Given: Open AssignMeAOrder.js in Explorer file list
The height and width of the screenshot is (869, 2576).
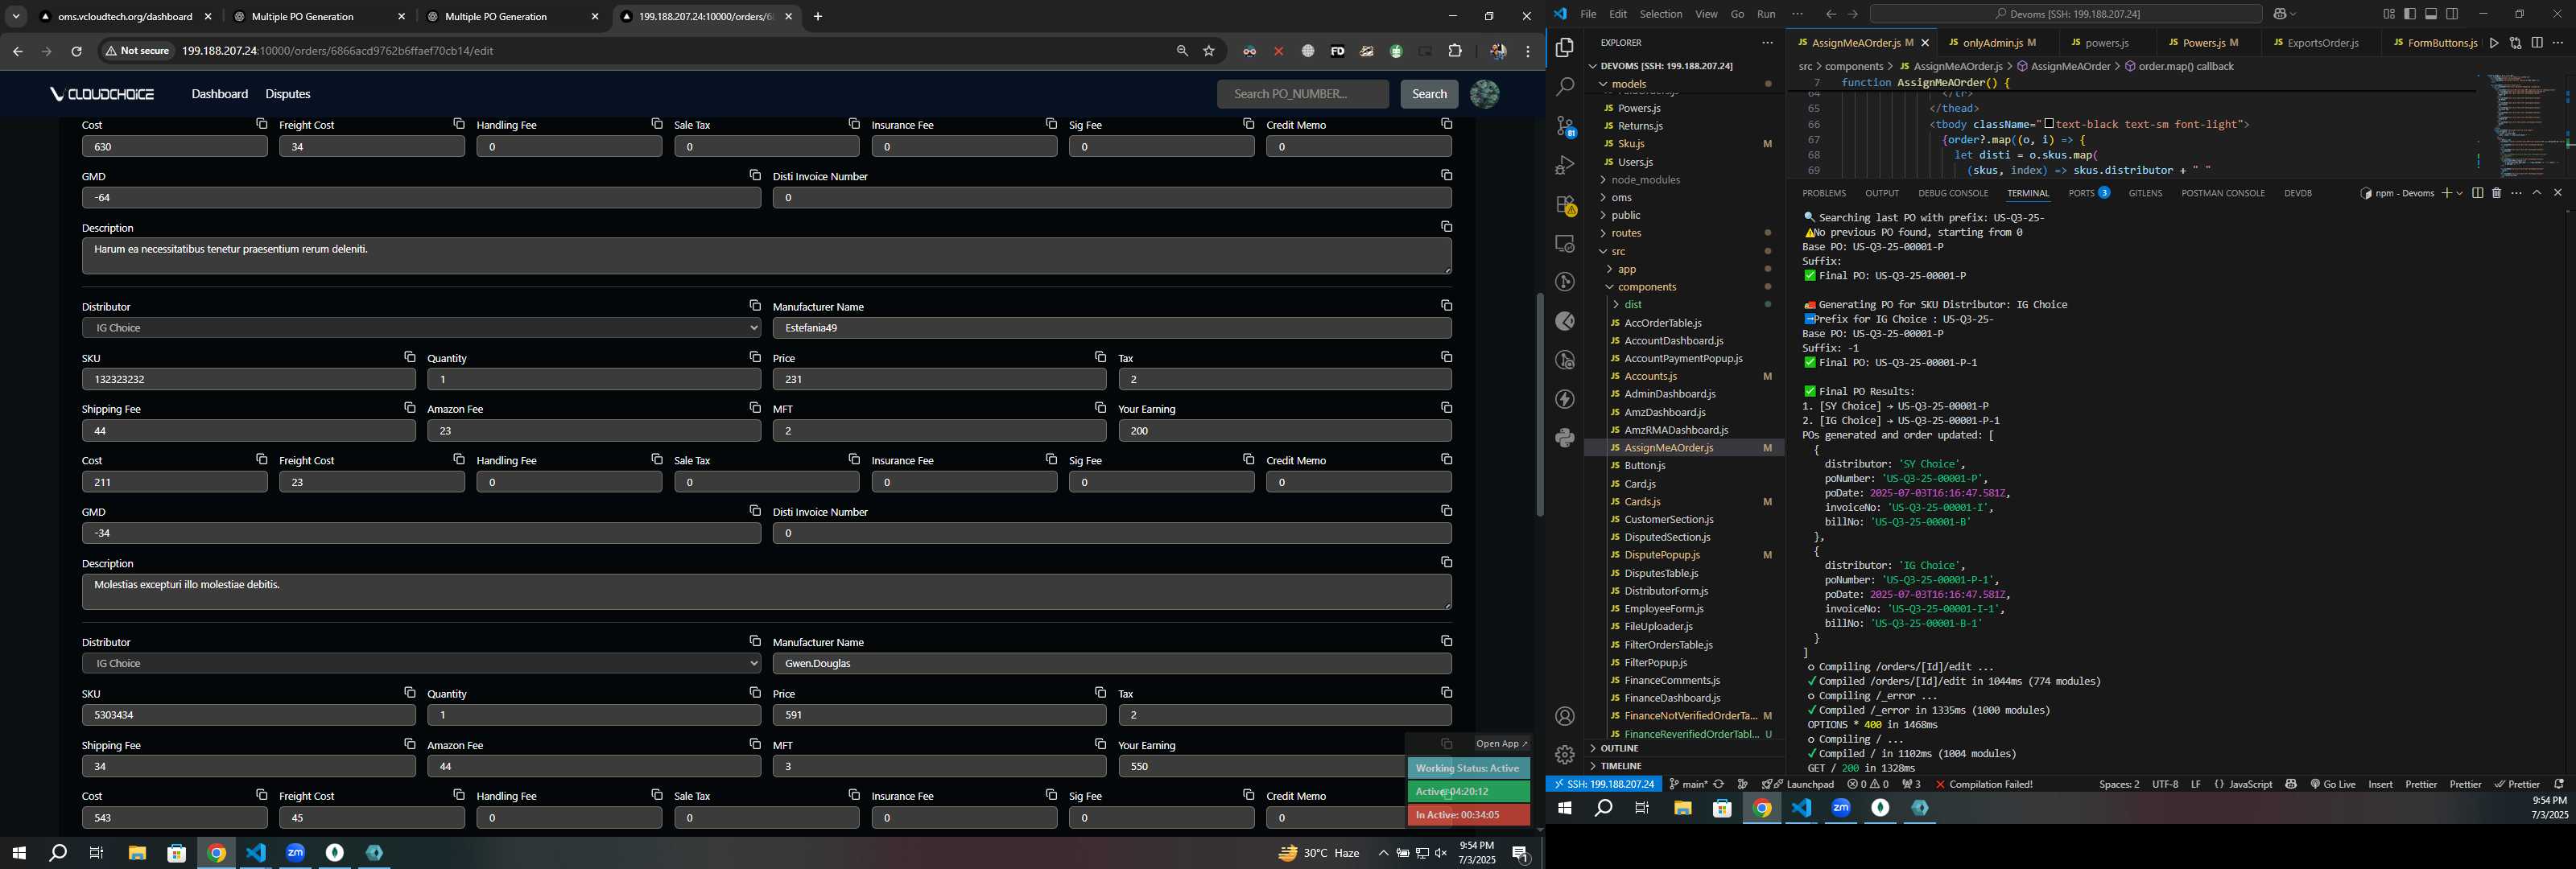Looking at the screenshot, I should click(1668, 448).
